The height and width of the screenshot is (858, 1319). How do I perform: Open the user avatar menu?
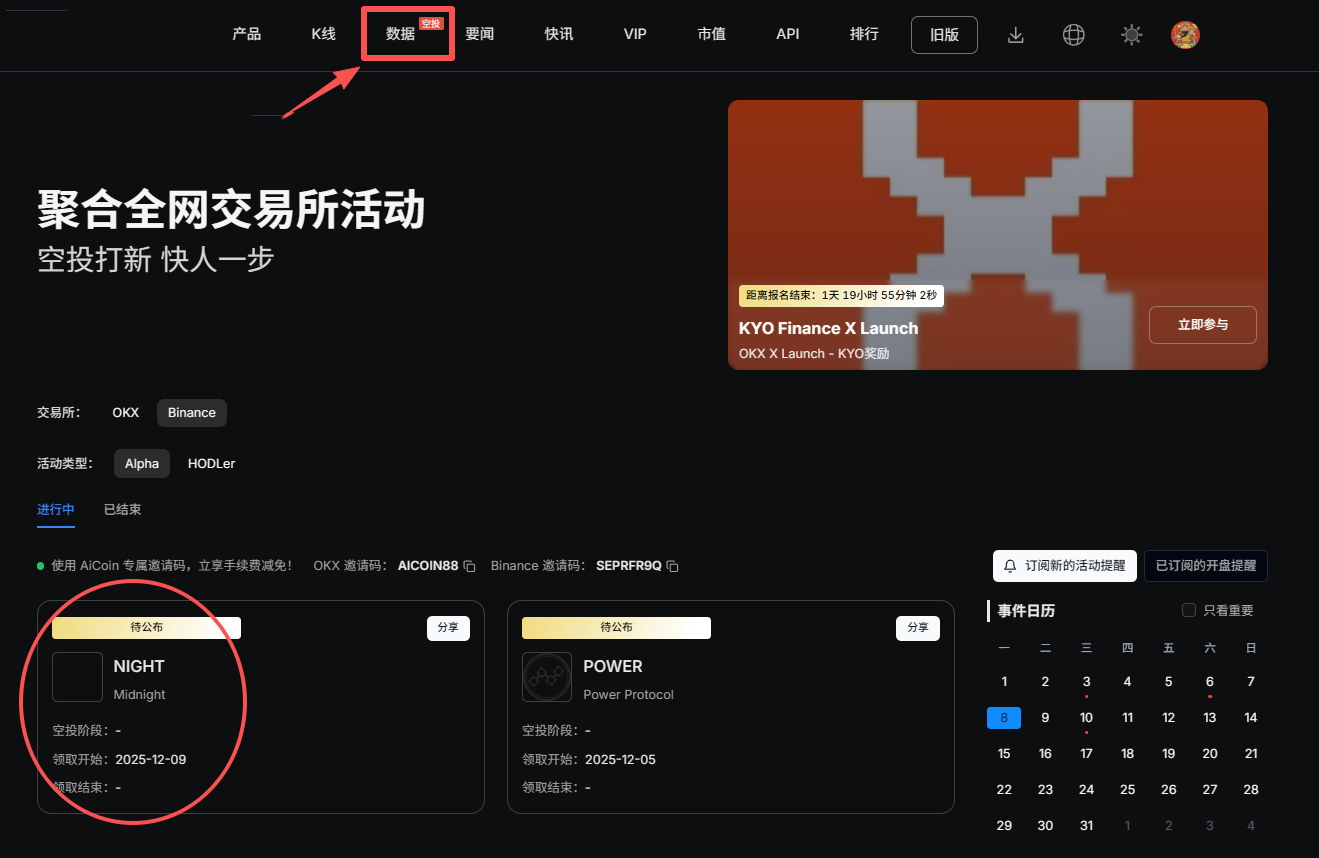[x=1185, y=35]
